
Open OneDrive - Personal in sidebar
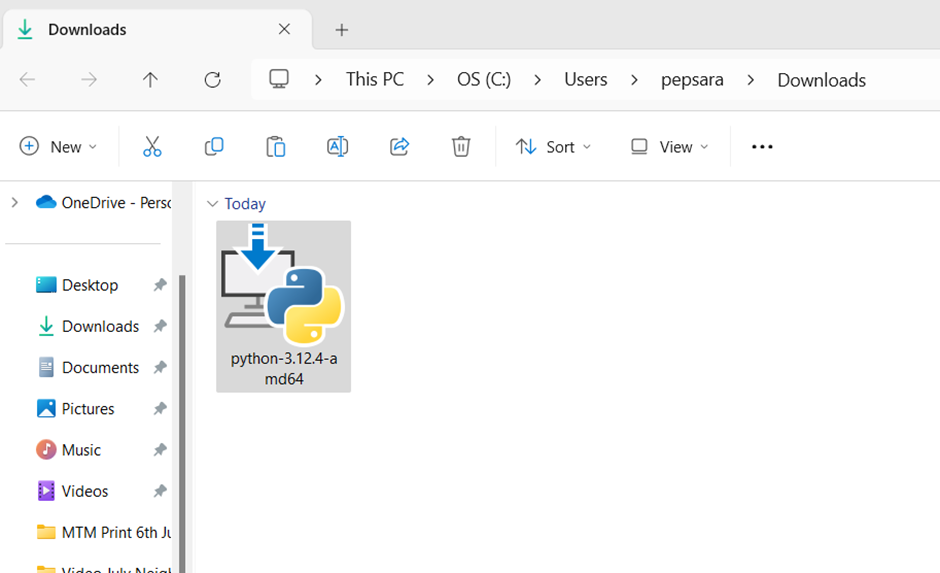104,203
